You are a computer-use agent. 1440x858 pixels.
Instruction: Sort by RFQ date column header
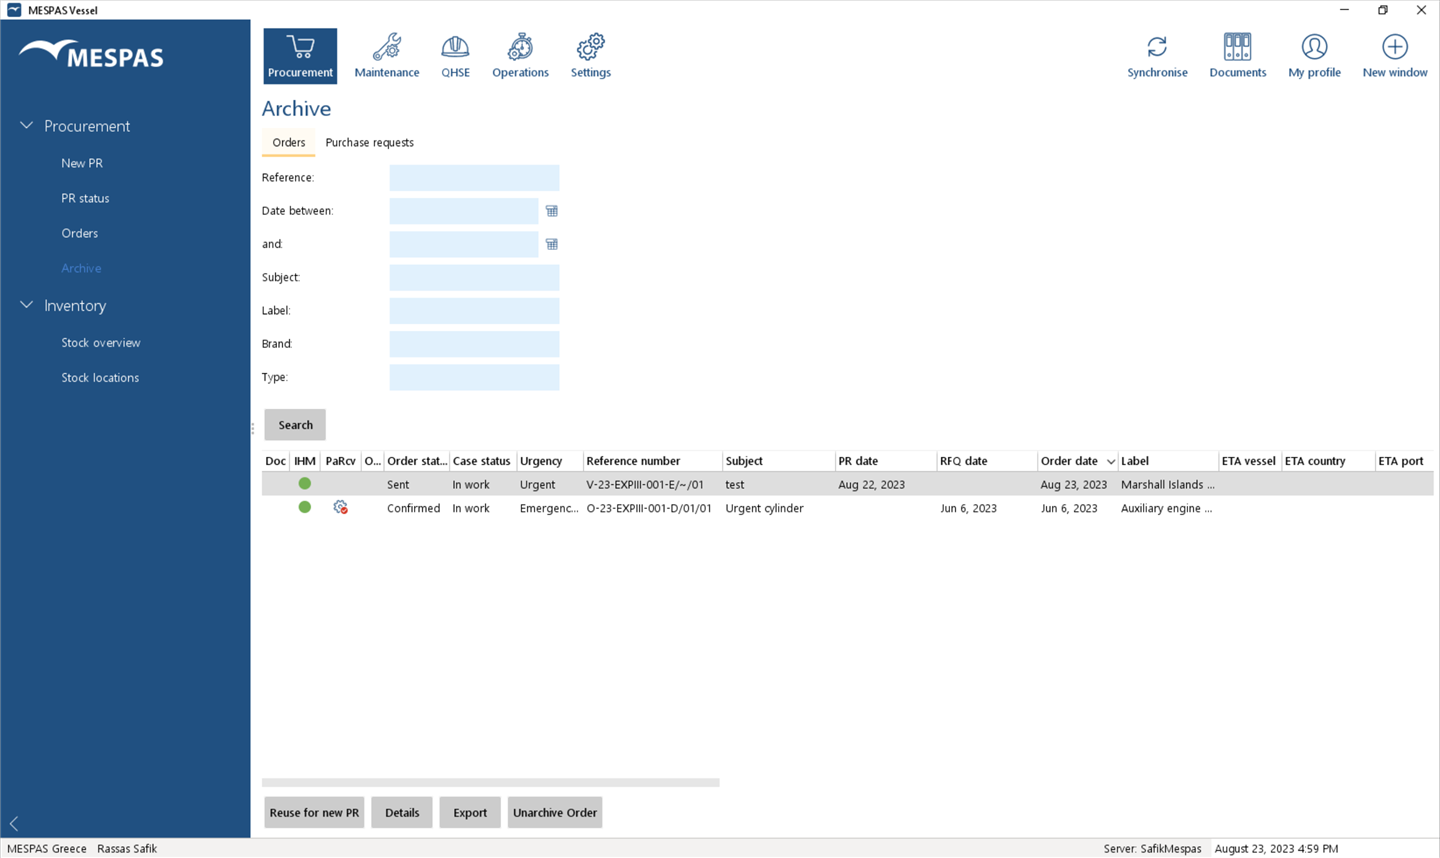[987, 461]
